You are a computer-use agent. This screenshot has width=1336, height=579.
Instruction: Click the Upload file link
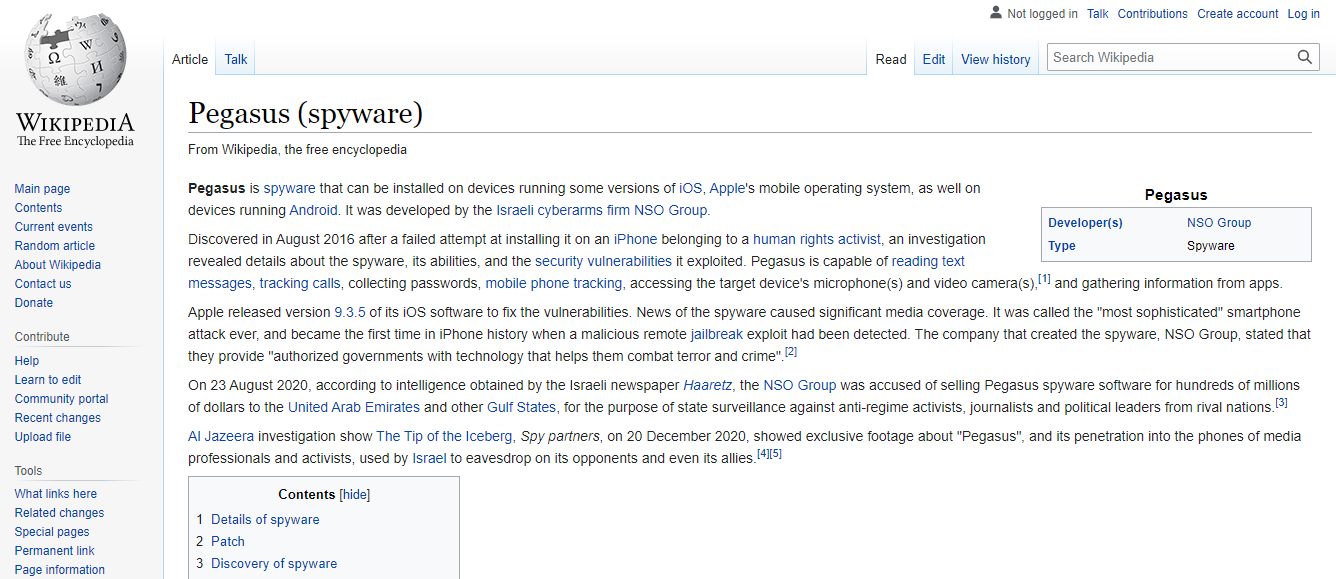point(43,437)
